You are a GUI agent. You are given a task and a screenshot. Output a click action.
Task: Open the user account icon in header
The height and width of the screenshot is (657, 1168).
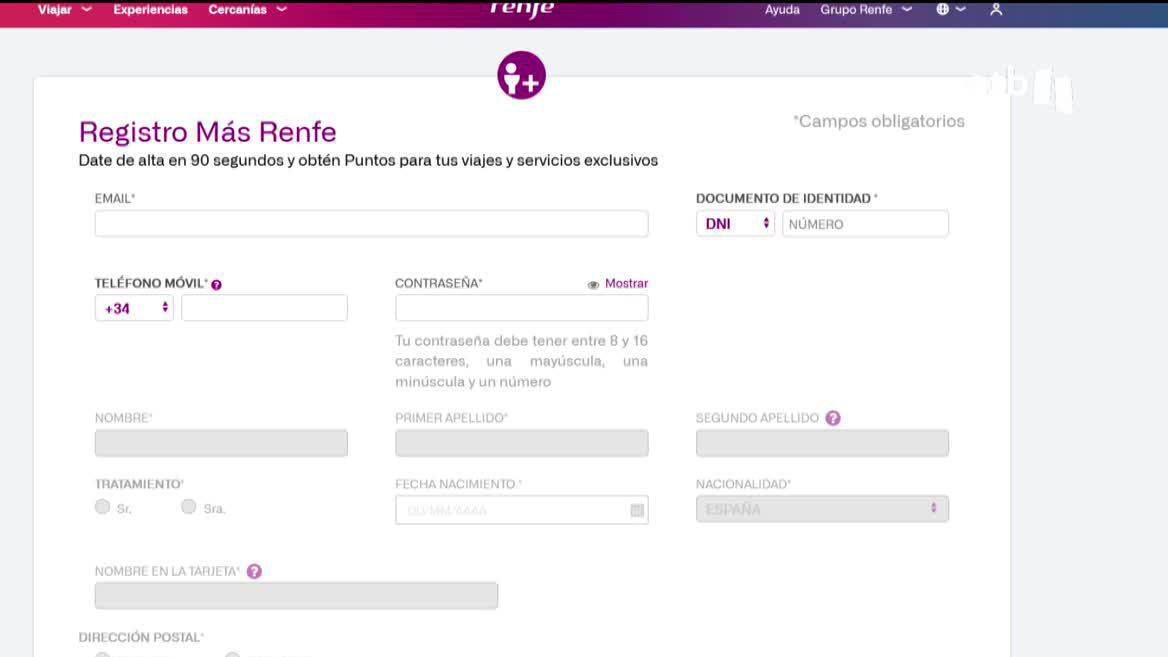pyautogui.click(x=996, y=10)
